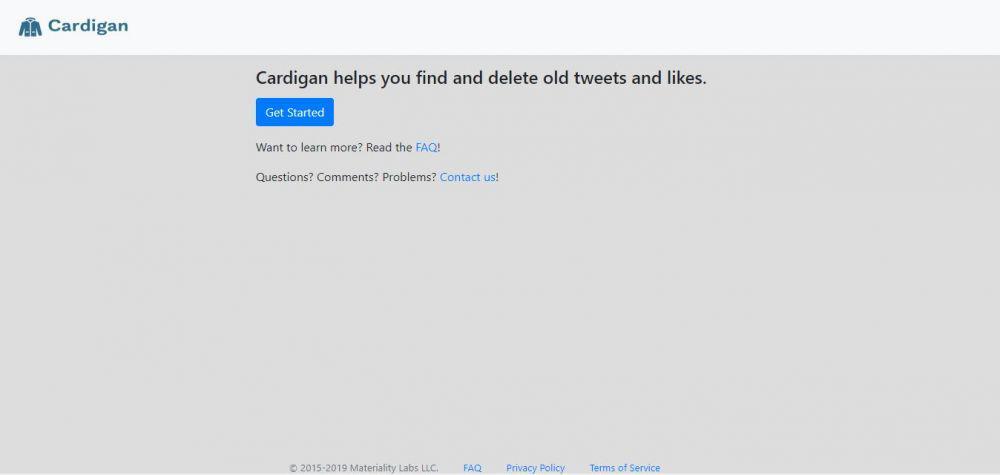This screenshot has width=1000, height=475.
Task: Open the Terms of Service footer link
Action: pos(624,468)
